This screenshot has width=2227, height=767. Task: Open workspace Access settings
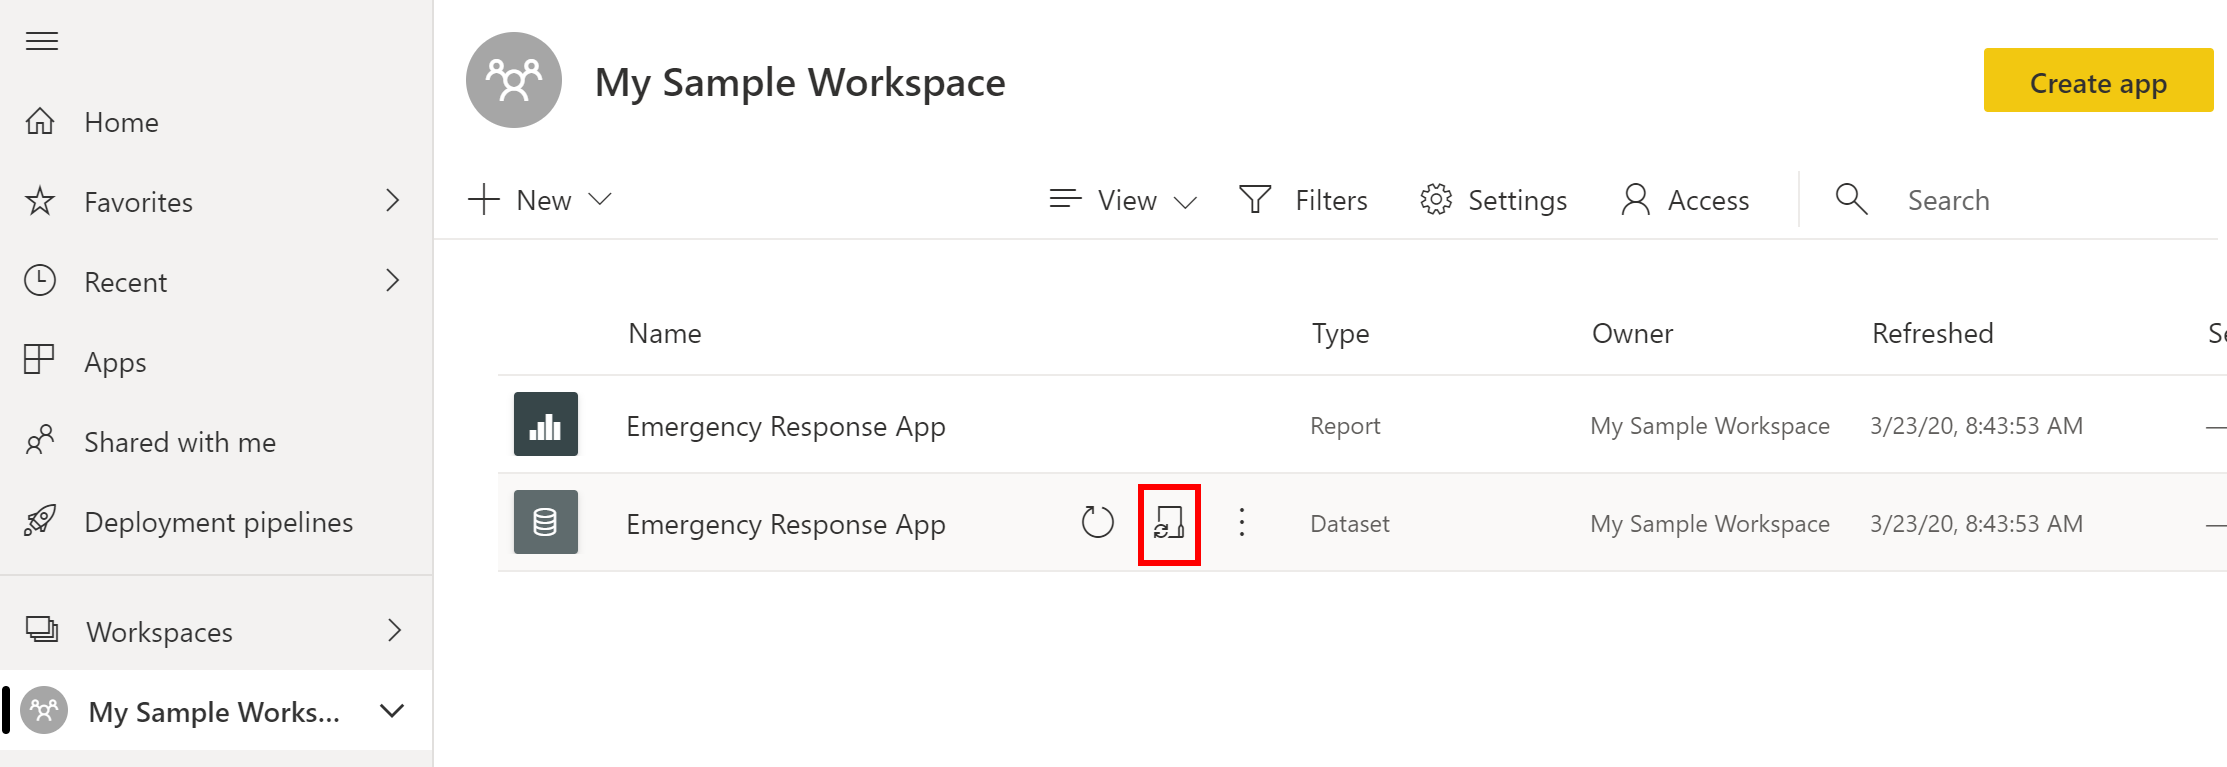click(1685, 200)
